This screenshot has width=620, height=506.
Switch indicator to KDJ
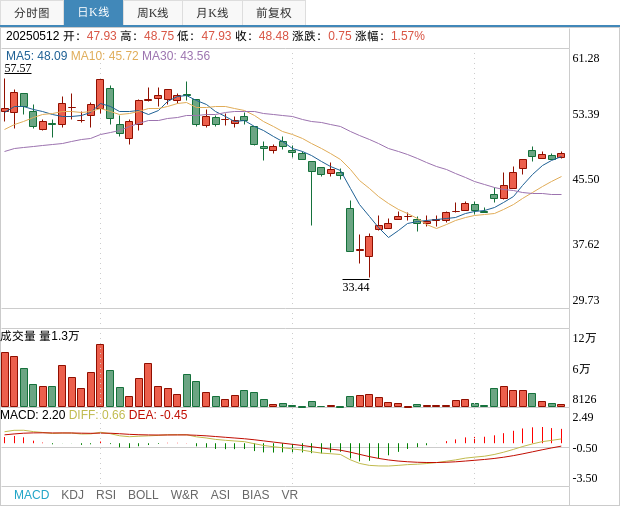pos(72,495)
